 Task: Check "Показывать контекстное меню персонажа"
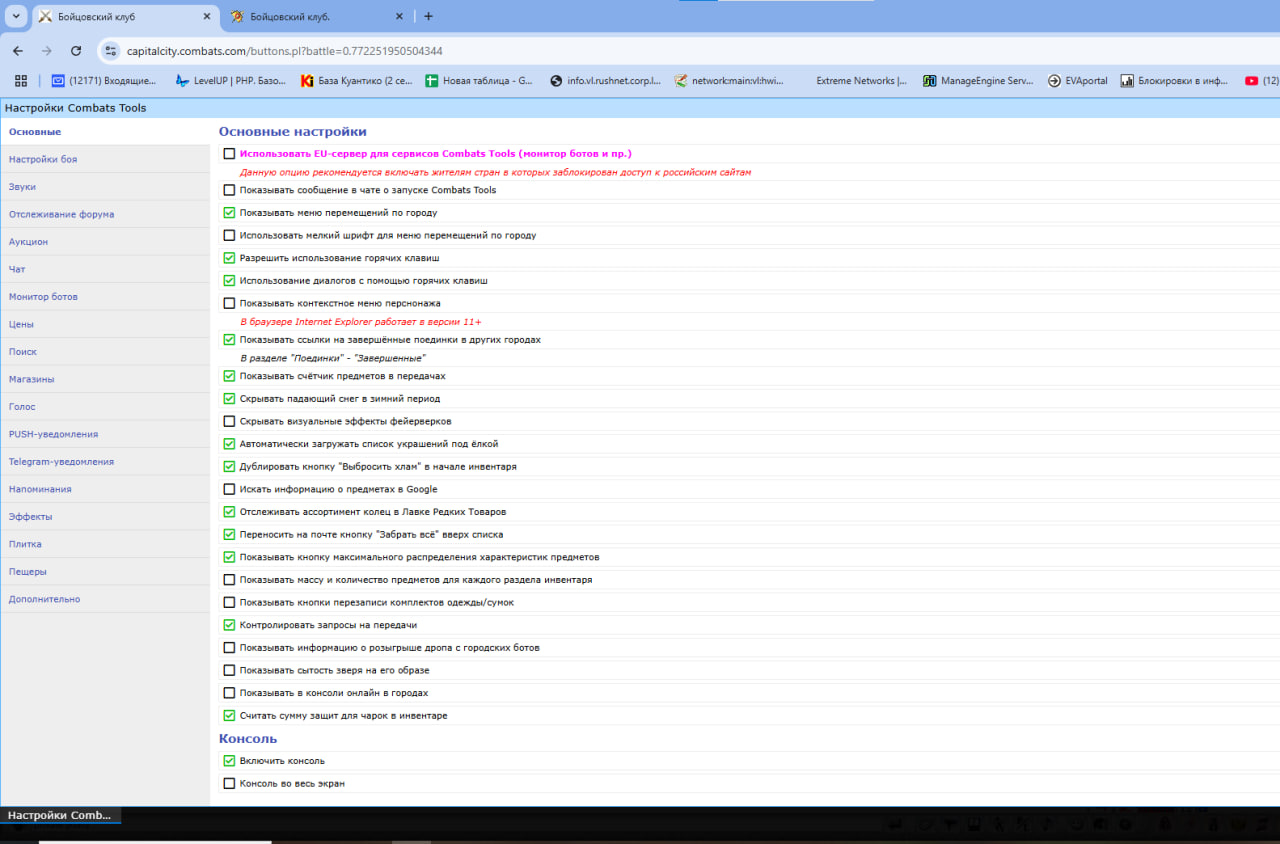point(230,303)
